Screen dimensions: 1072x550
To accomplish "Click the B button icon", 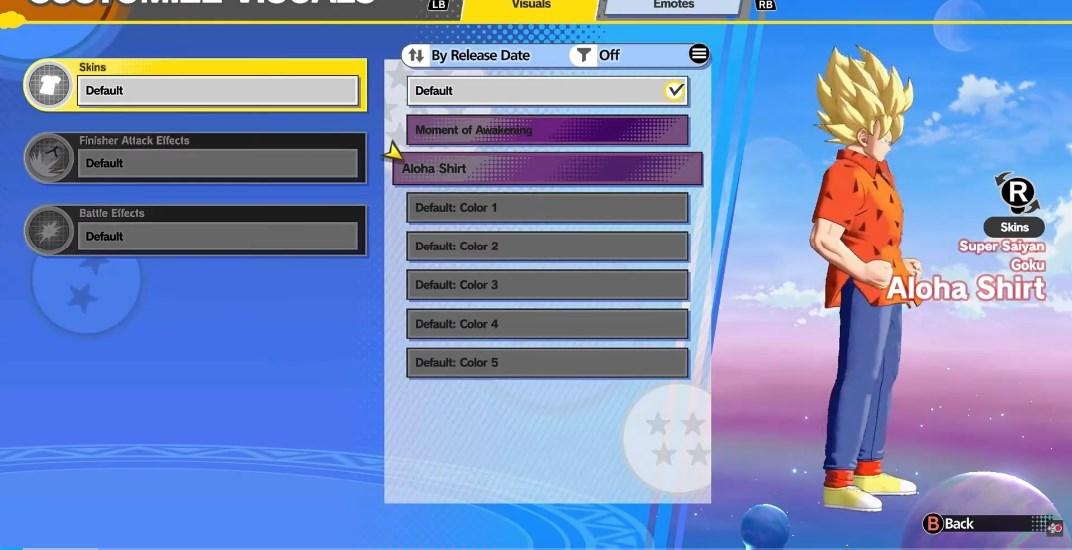I will (933, 524).
